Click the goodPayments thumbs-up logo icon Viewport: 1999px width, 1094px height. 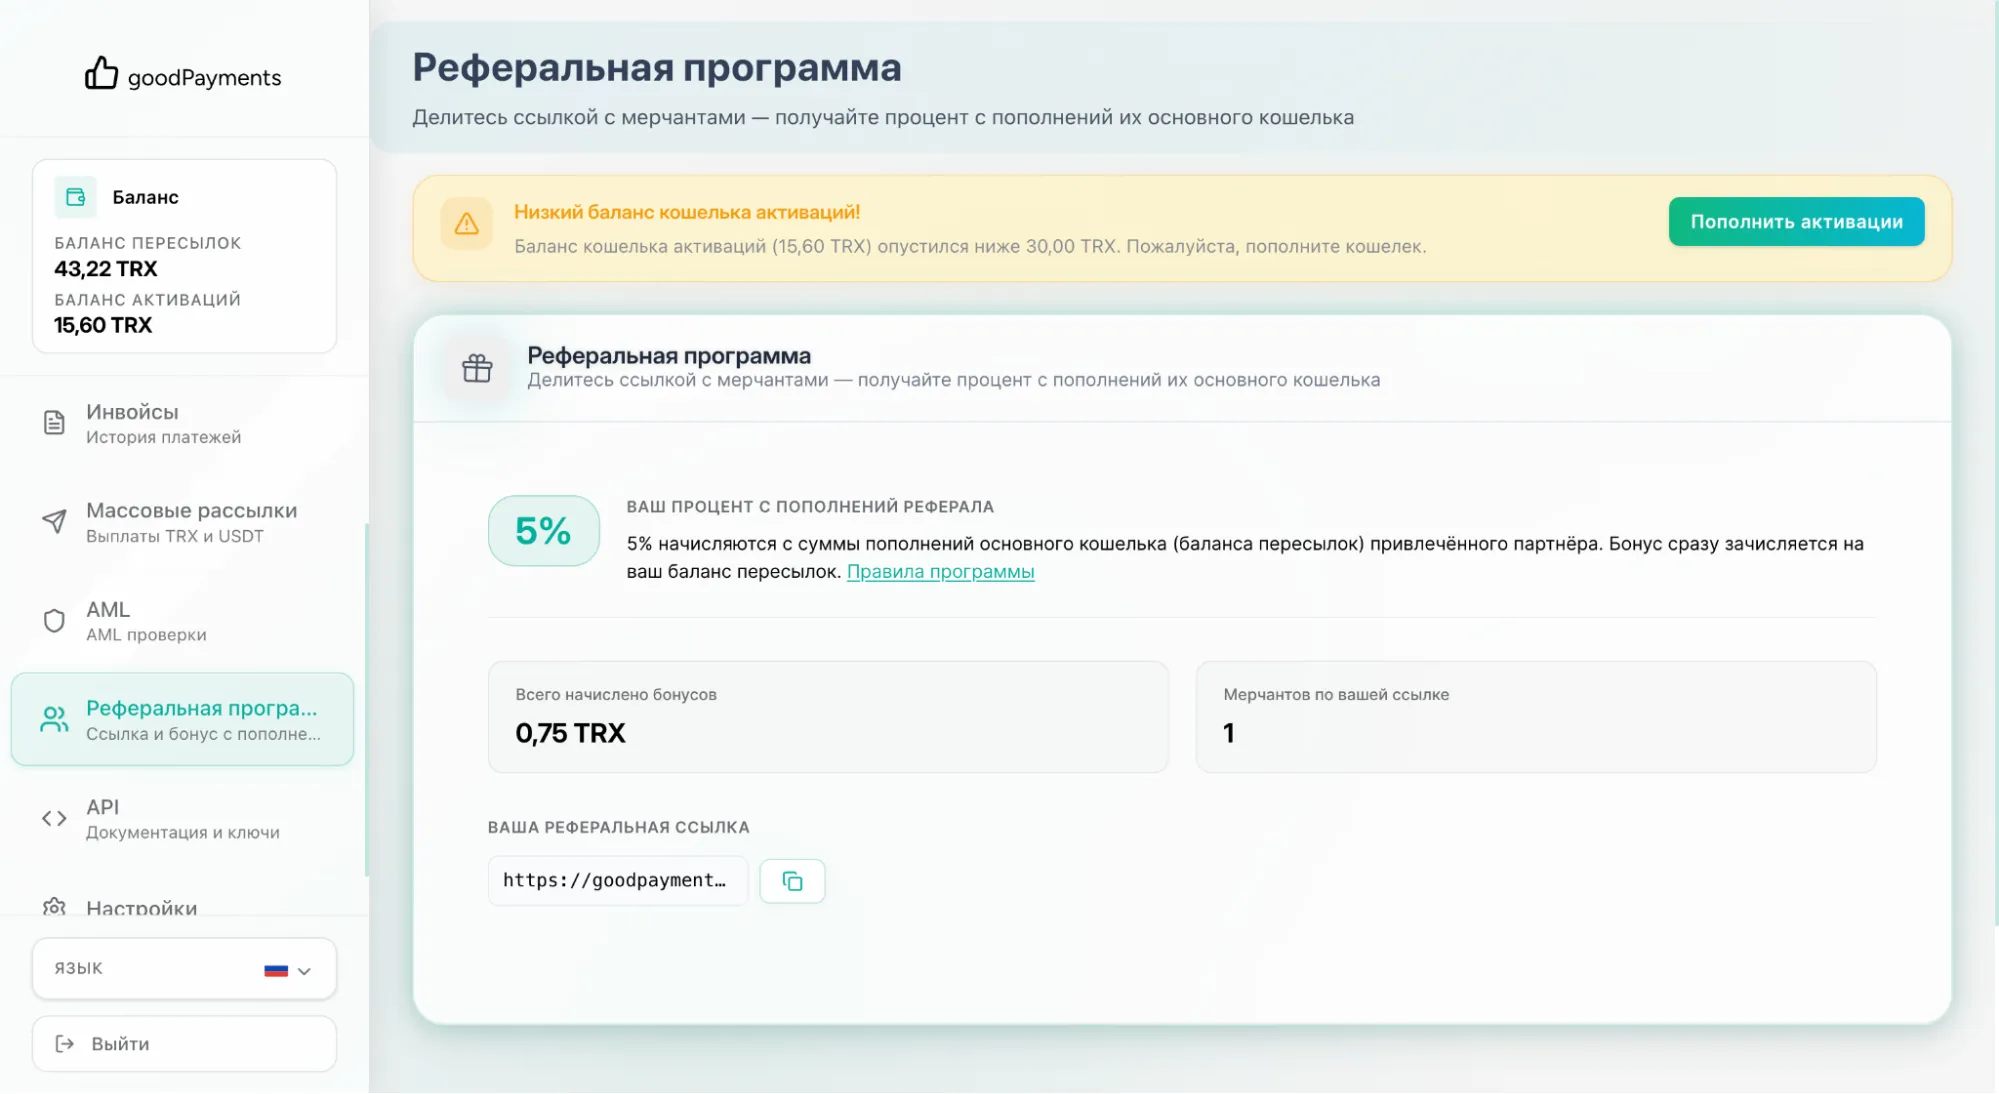[101, 73]
